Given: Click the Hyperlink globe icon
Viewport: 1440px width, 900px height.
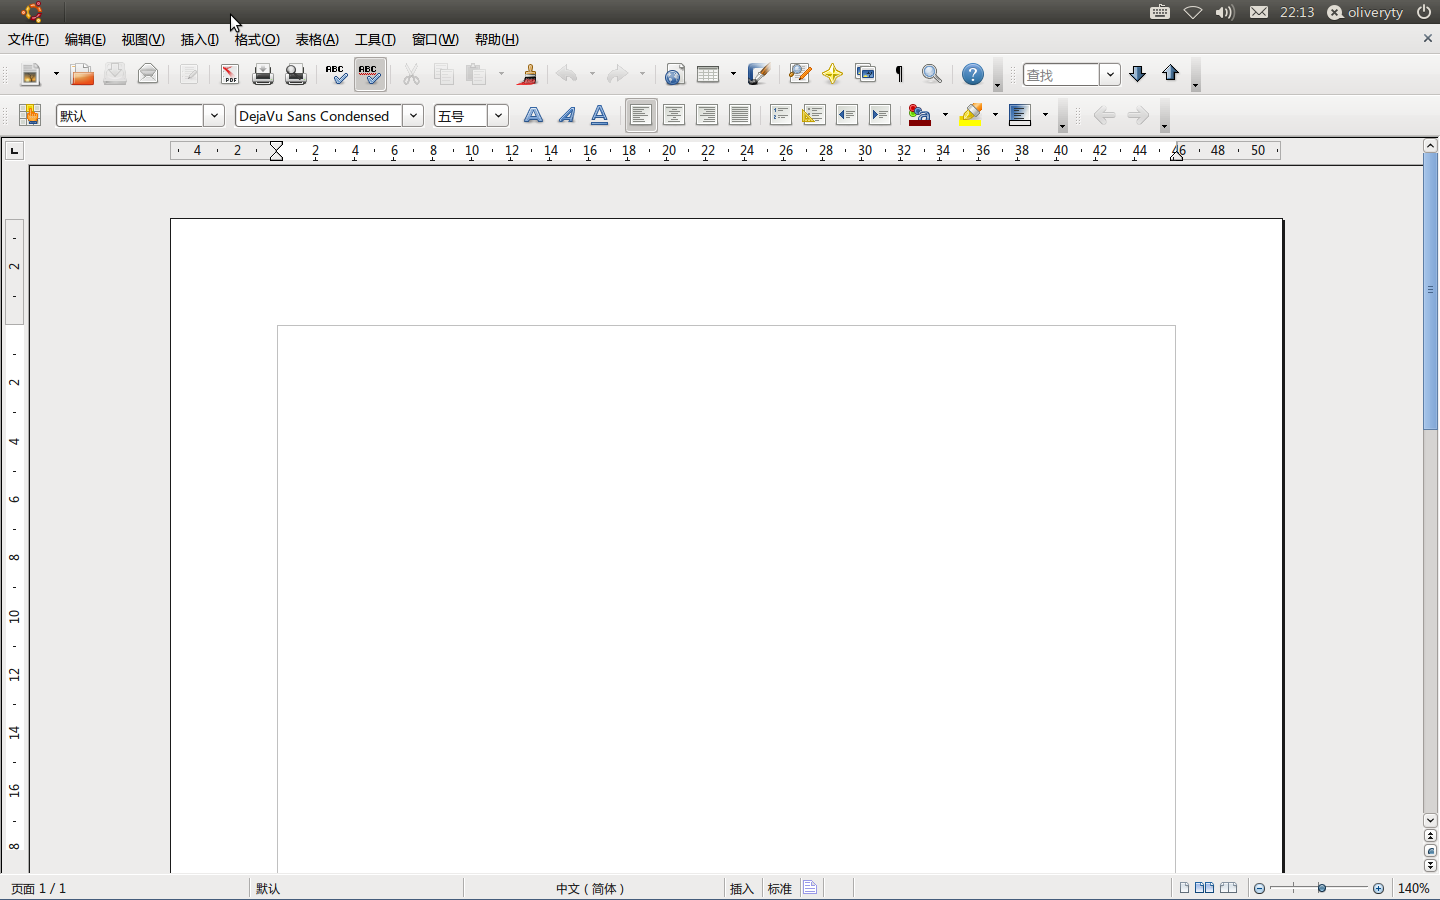Looking at the screenshot, I should pyautogui.click(x=675, y=74).
